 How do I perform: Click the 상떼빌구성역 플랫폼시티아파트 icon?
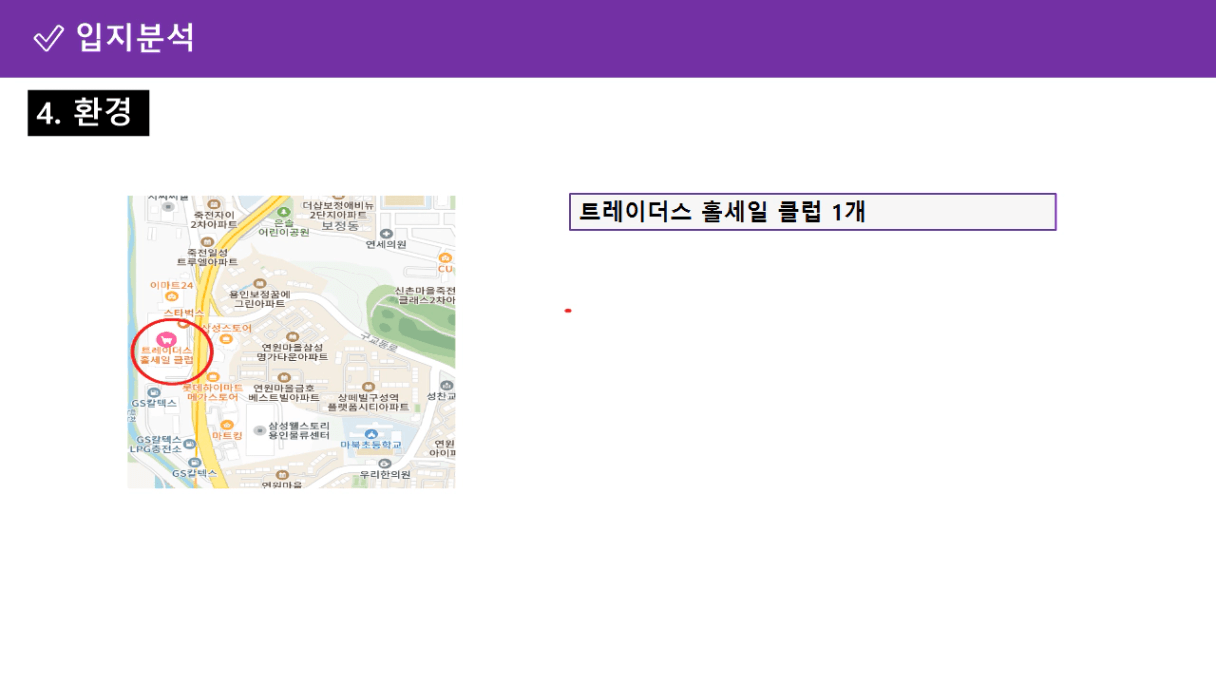pos(367,388)
